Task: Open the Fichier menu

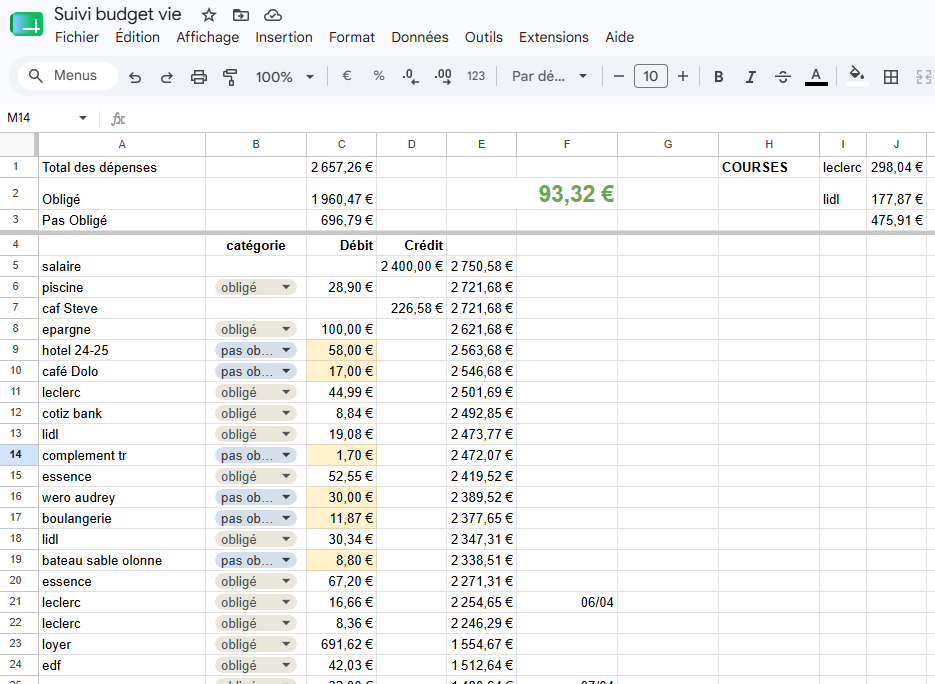Action: 76,37
